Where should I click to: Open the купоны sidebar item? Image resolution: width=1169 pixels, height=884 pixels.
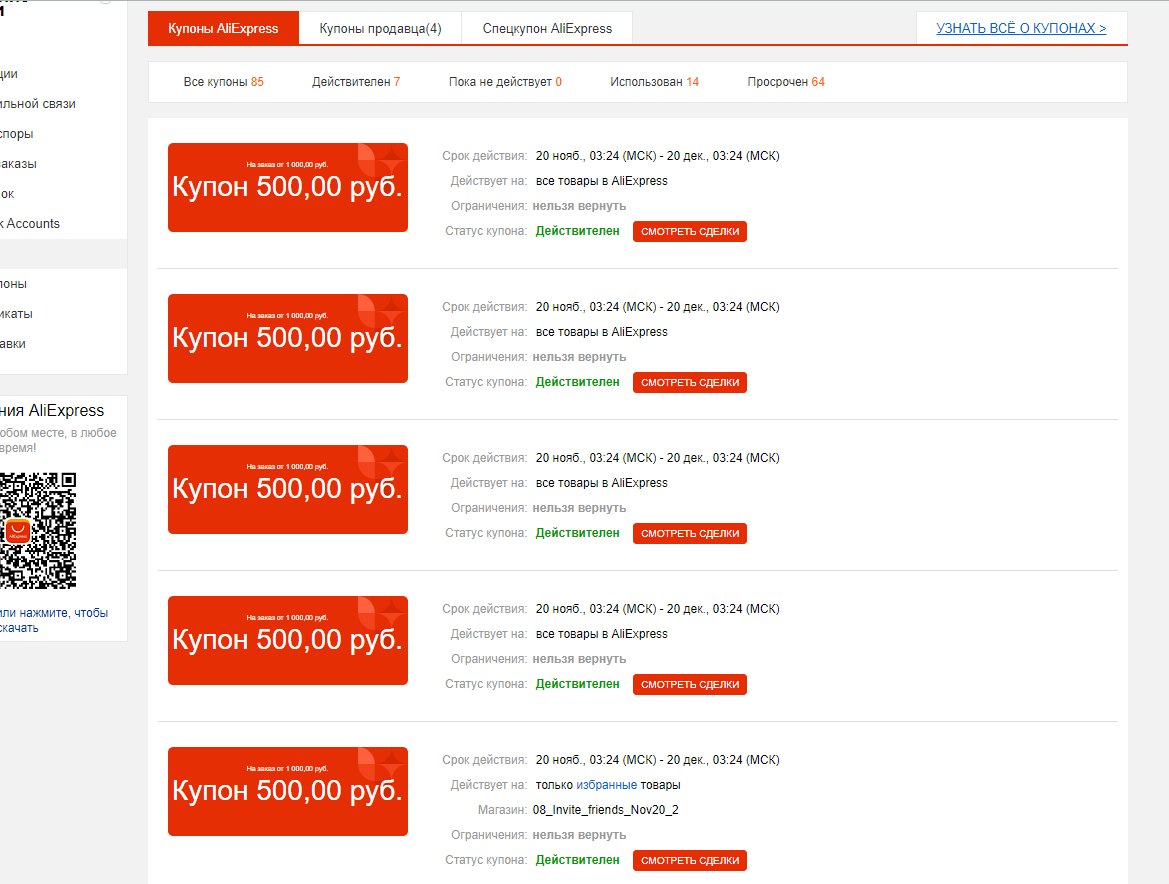[x=13, y=284]
